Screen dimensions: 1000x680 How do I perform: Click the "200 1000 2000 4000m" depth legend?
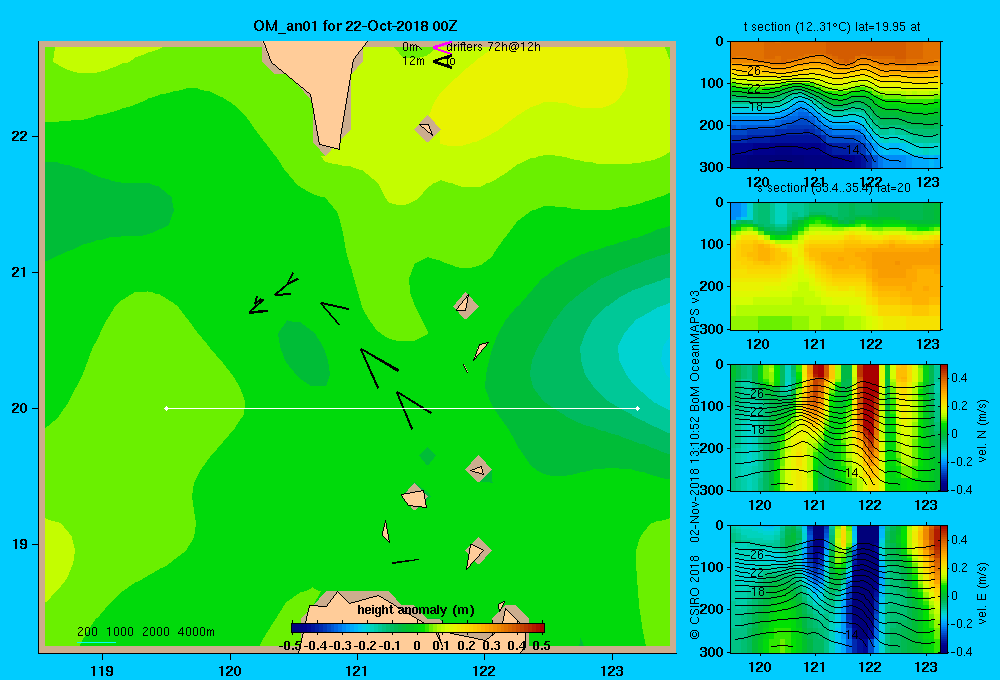(146, 632)
